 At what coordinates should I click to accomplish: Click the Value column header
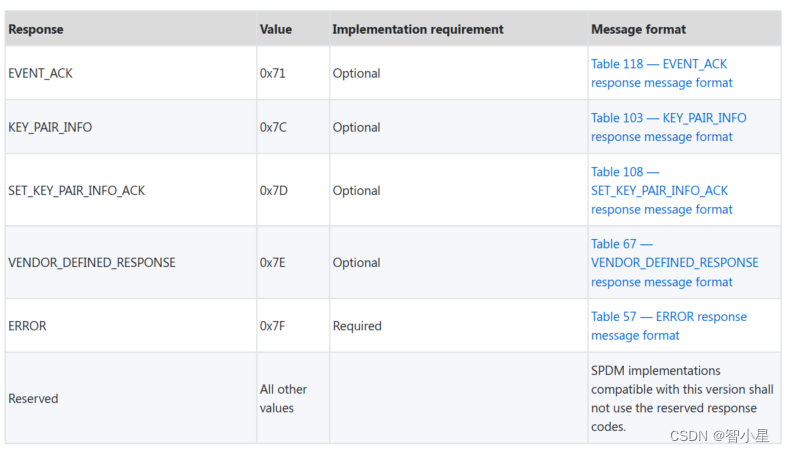[276, 29]
